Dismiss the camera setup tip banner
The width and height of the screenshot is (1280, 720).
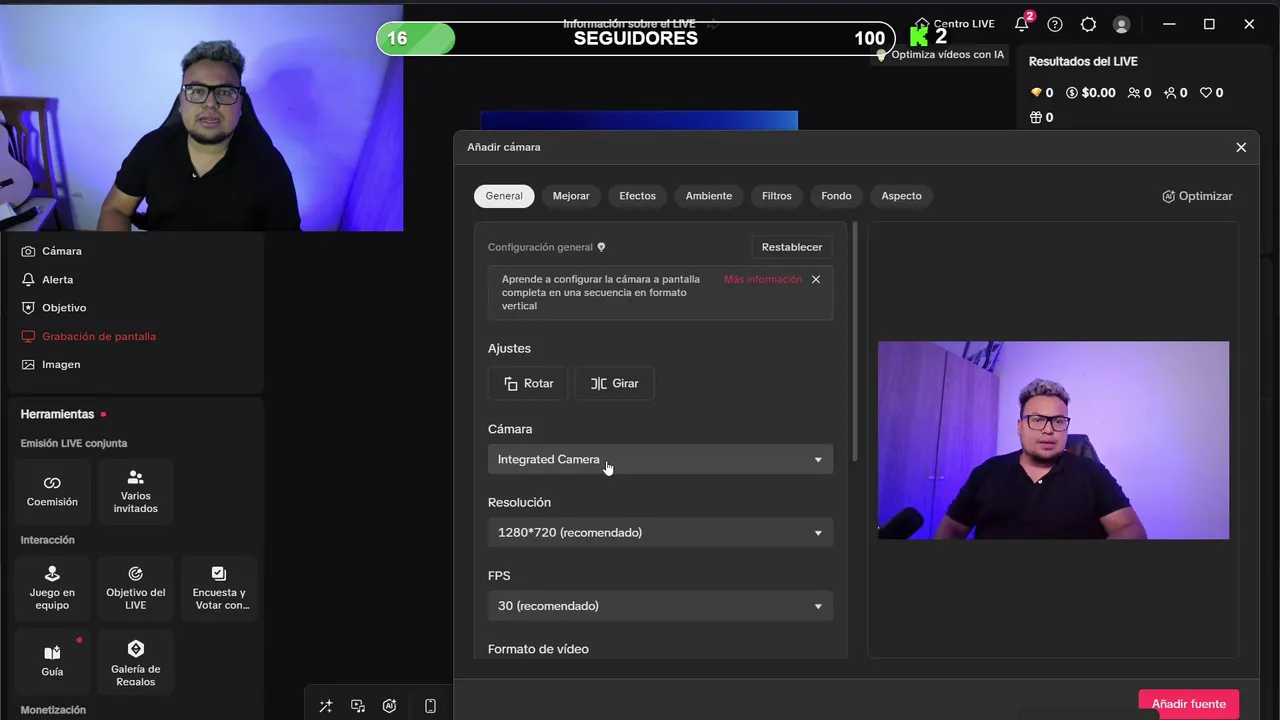coord(816,280)
